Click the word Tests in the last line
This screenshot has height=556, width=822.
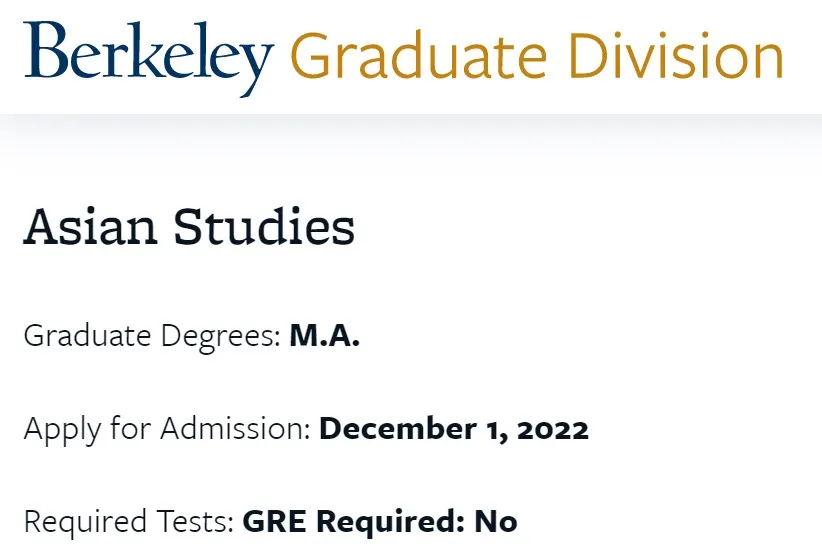click(x=200, y=521)
